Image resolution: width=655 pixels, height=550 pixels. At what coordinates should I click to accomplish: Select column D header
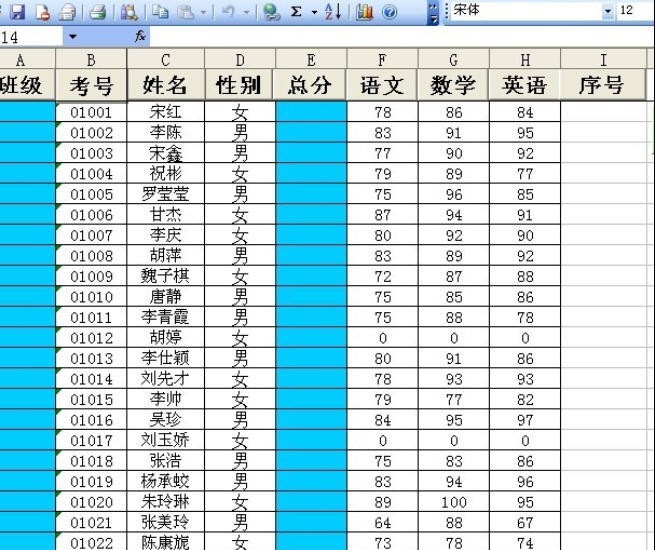(240, 60)
